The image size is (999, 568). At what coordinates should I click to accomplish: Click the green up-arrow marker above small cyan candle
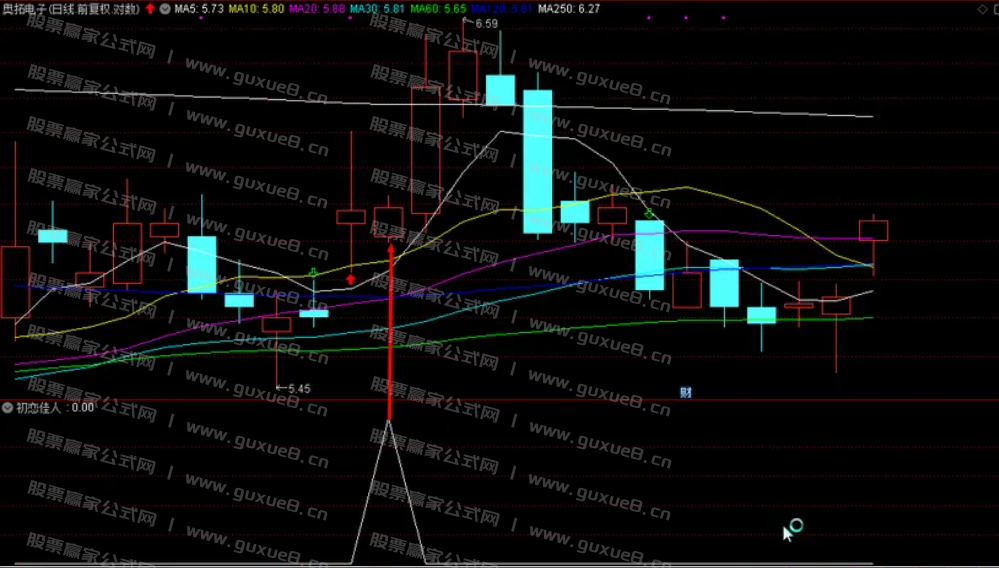(x=313, y=271)
